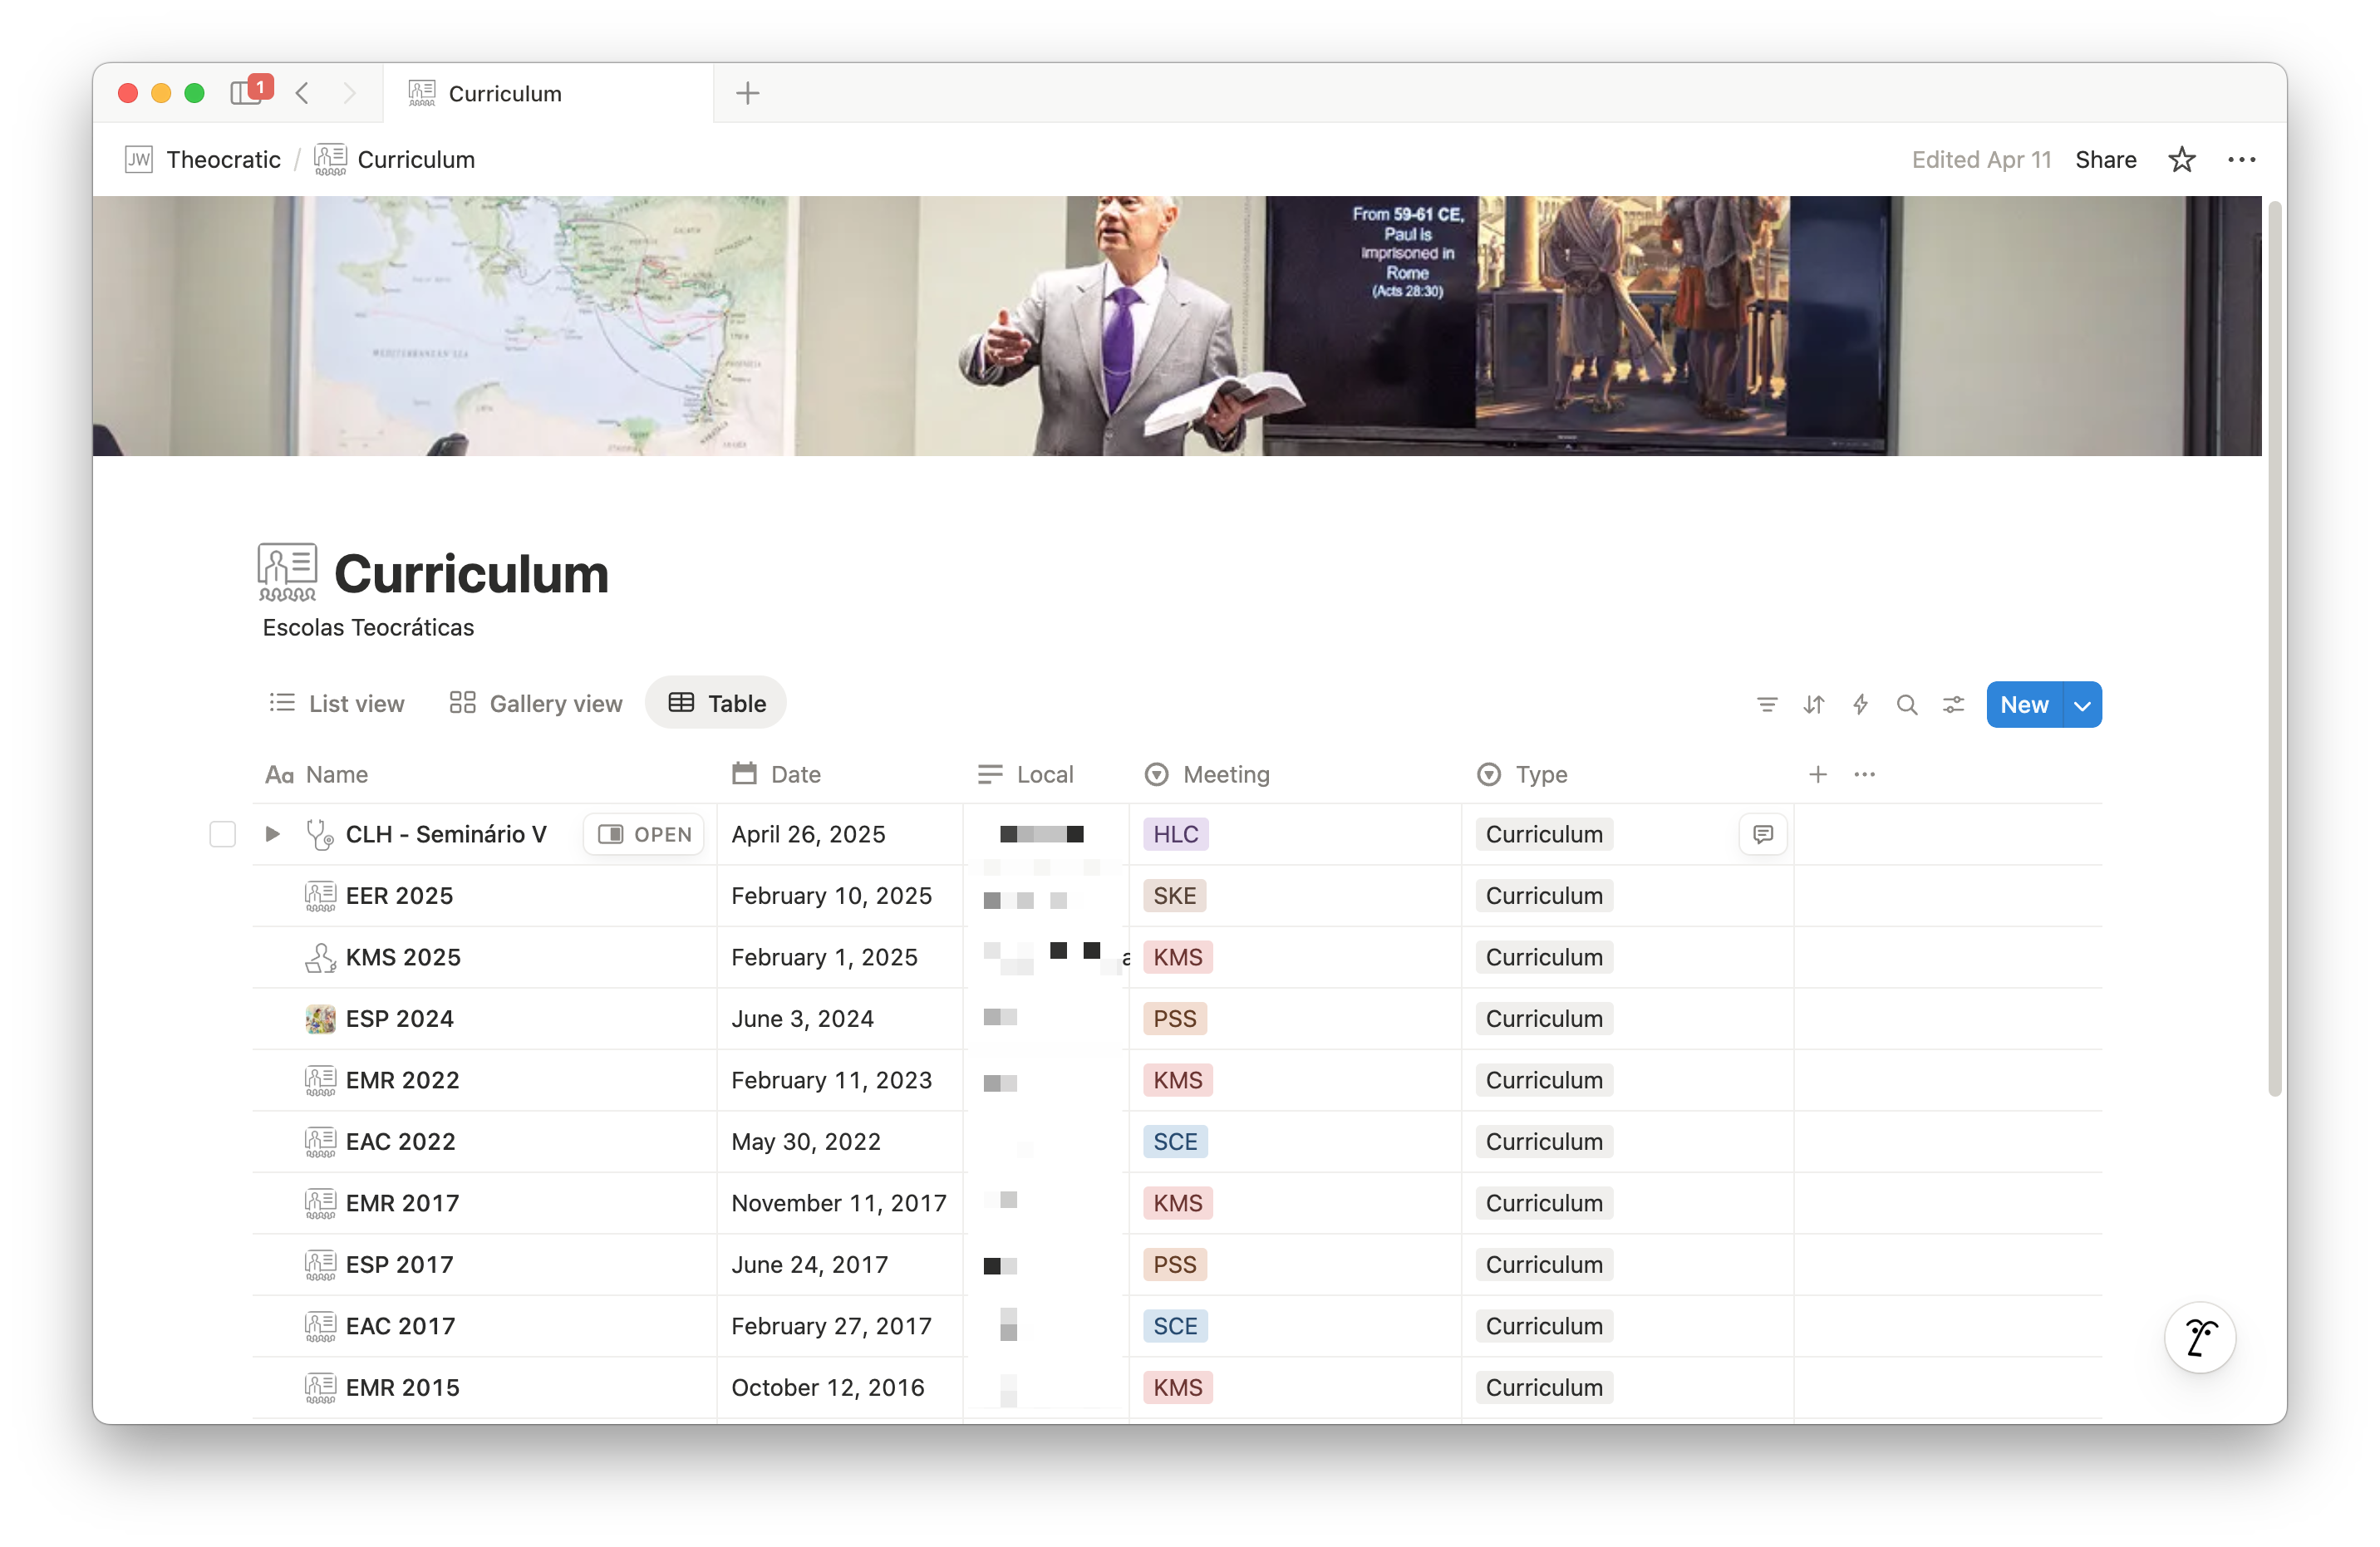The image size is (2380, 1547).
Task: Click the OPEN button on CLH row
Action: [x=644, y=834]
